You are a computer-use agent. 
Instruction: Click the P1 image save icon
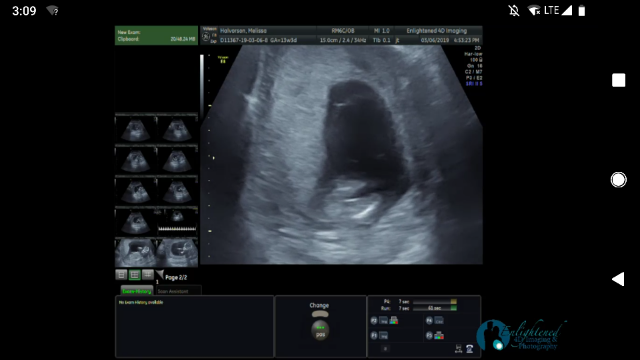click(x=383, y=336)
